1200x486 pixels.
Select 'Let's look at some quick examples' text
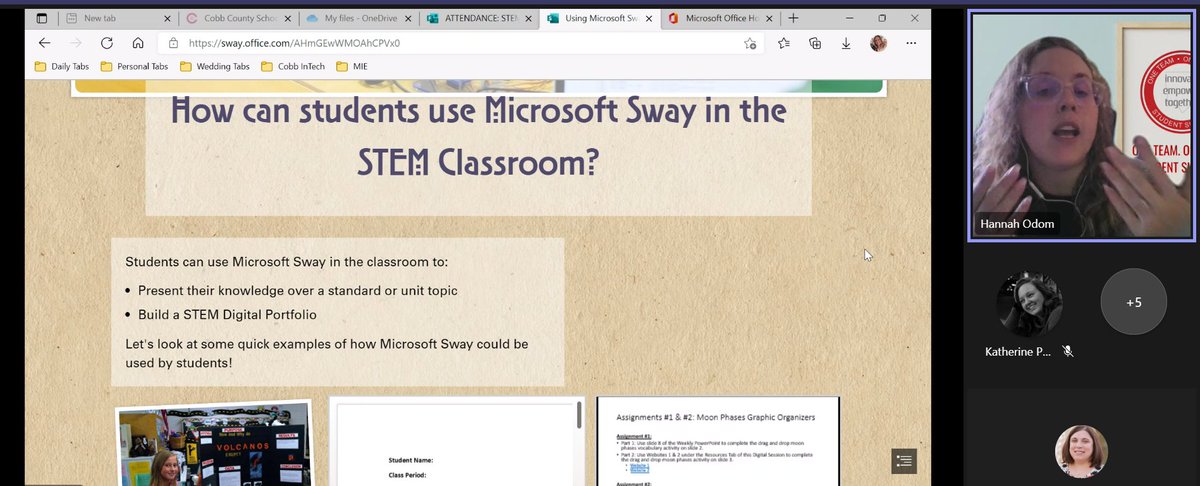pos(327,353)
